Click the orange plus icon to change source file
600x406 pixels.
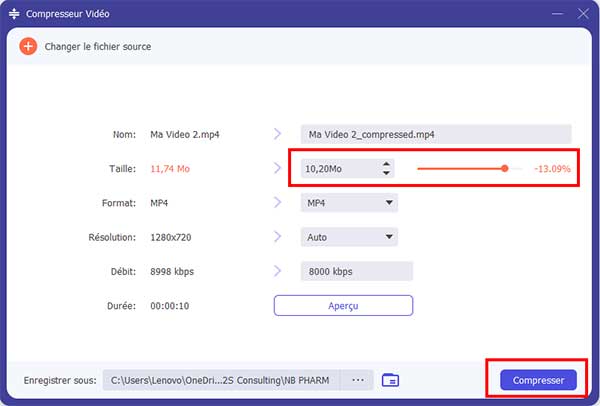coord(28,46)
